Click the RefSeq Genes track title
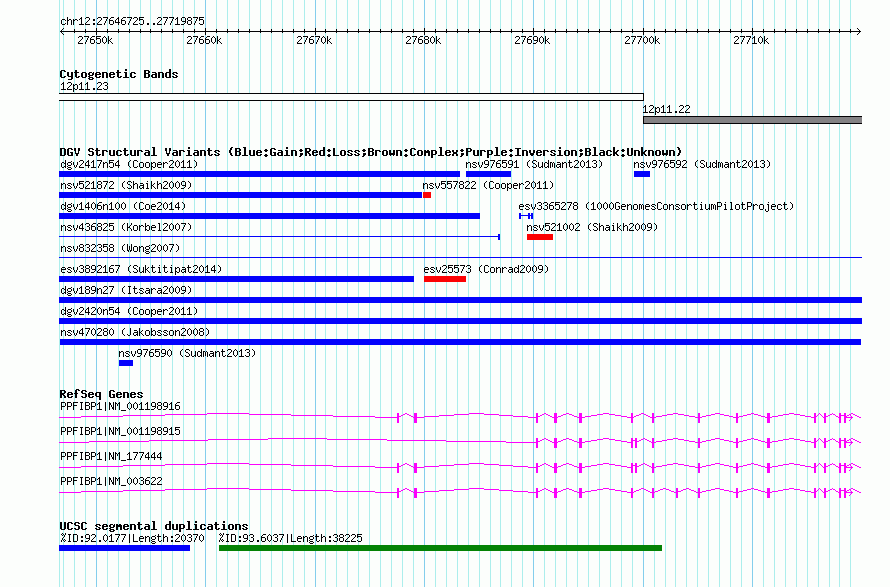Viewport: 890px width, 587px height. pyautogui.click(x=101, y=394)
